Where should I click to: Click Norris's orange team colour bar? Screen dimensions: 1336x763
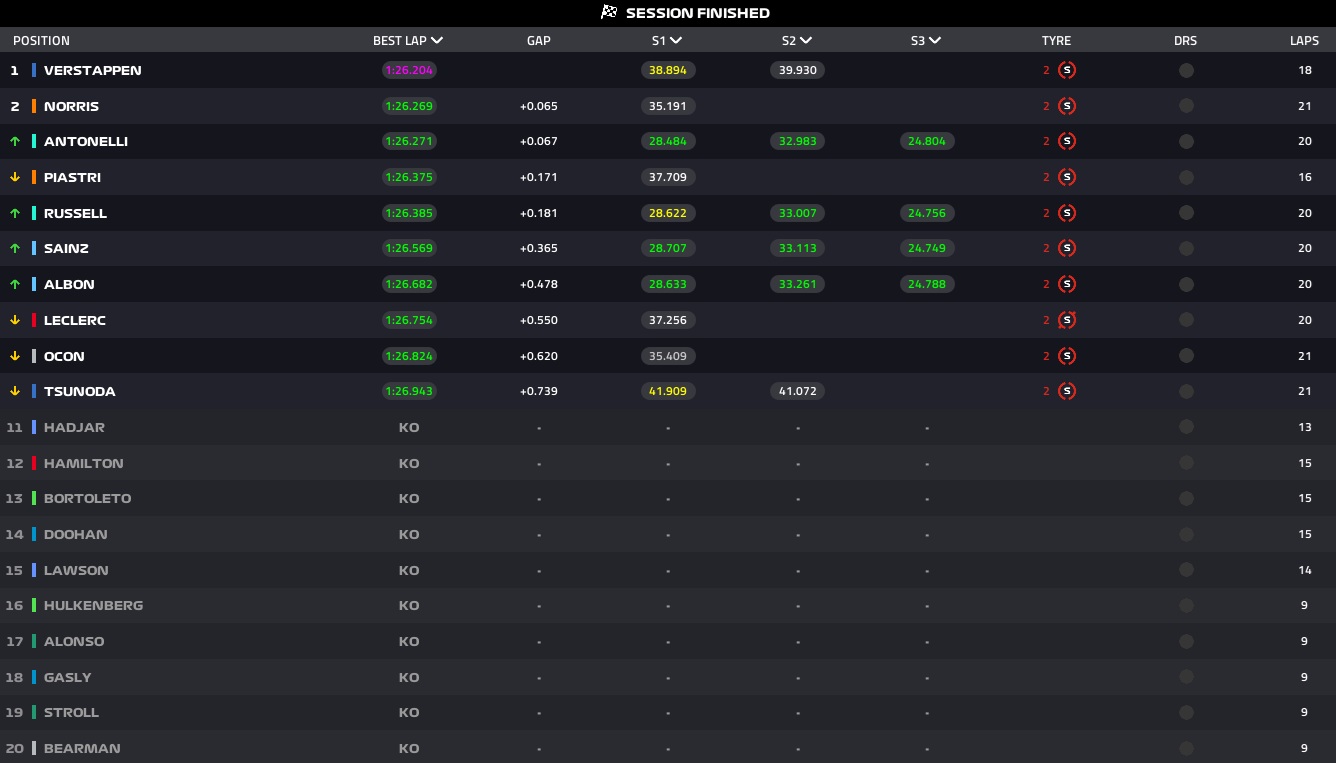[x=34, y=106]
